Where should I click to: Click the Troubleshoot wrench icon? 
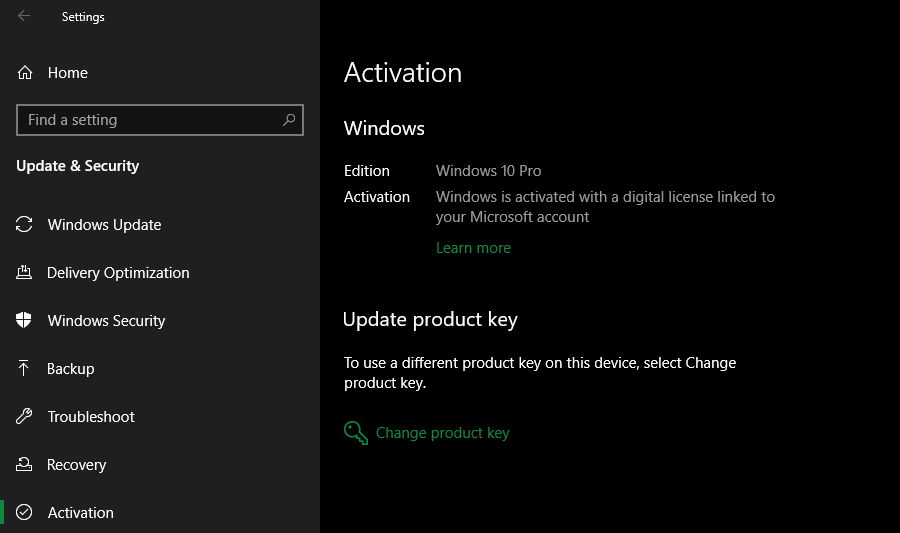[x=24, y=417]
